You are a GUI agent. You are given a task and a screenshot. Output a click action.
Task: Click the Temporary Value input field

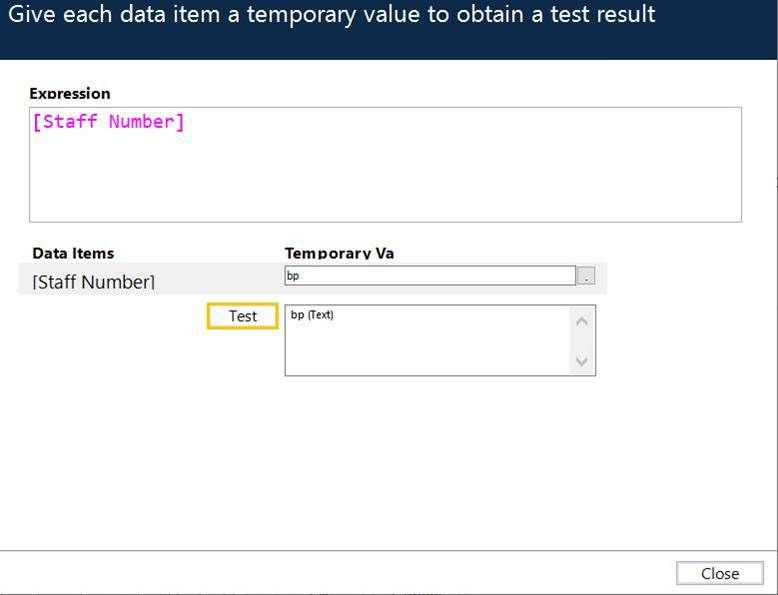(x=430, y=275)
